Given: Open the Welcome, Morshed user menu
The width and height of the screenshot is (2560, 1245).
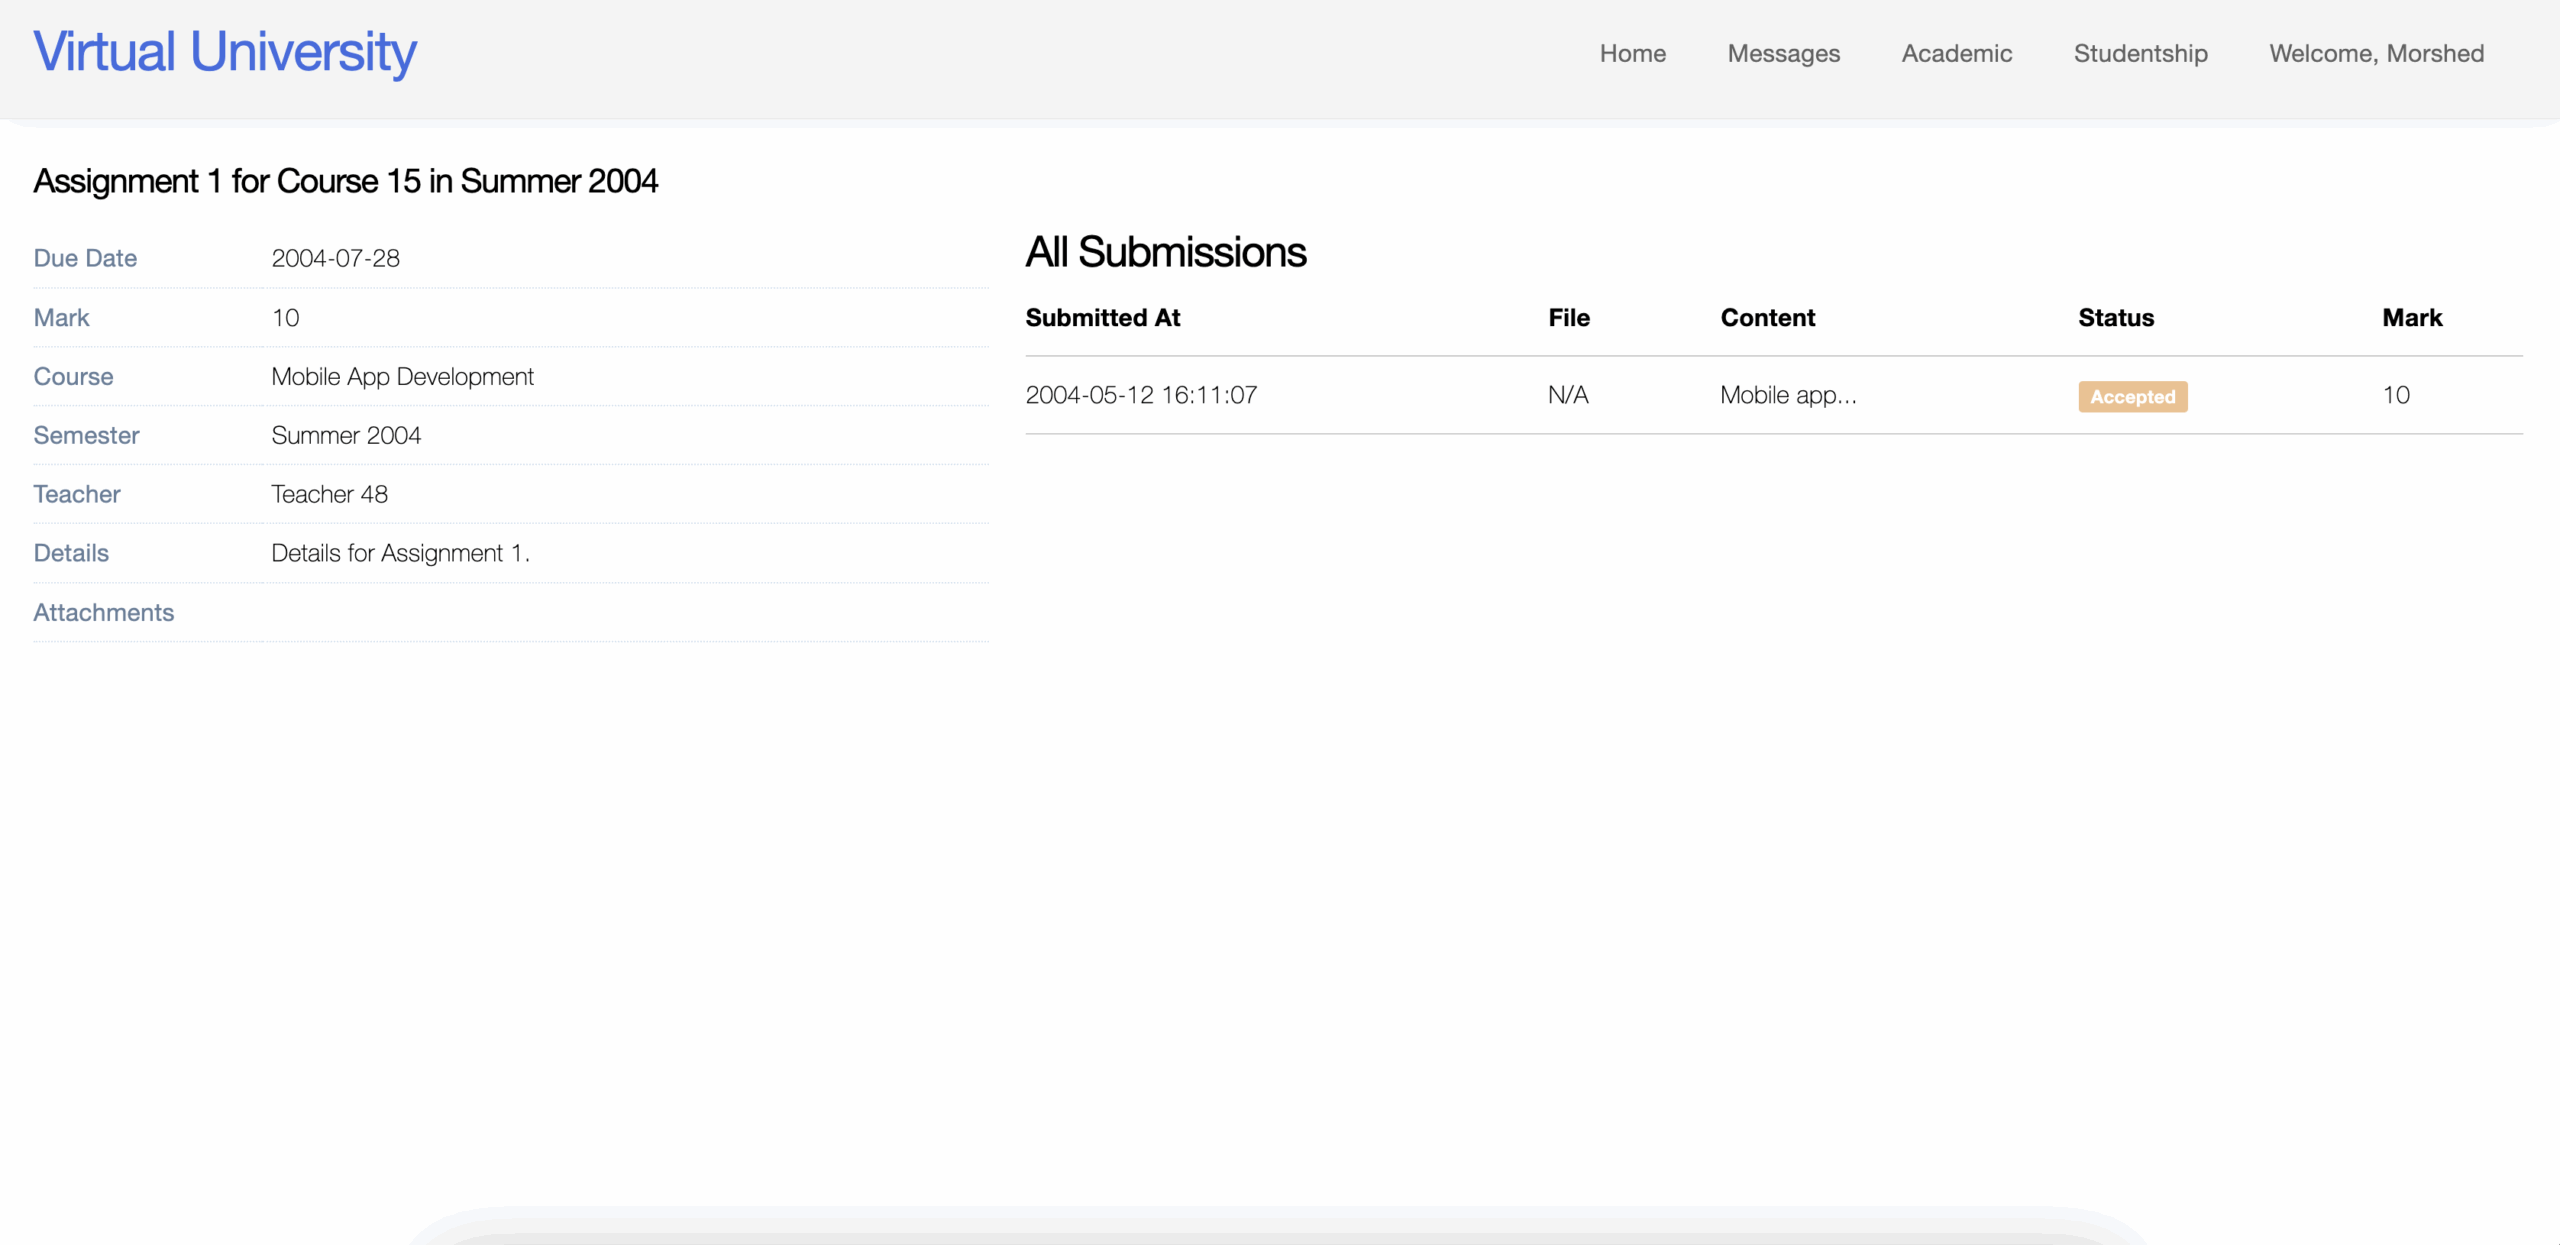Looking at the screenshot, I should [x=2376, y=54].
